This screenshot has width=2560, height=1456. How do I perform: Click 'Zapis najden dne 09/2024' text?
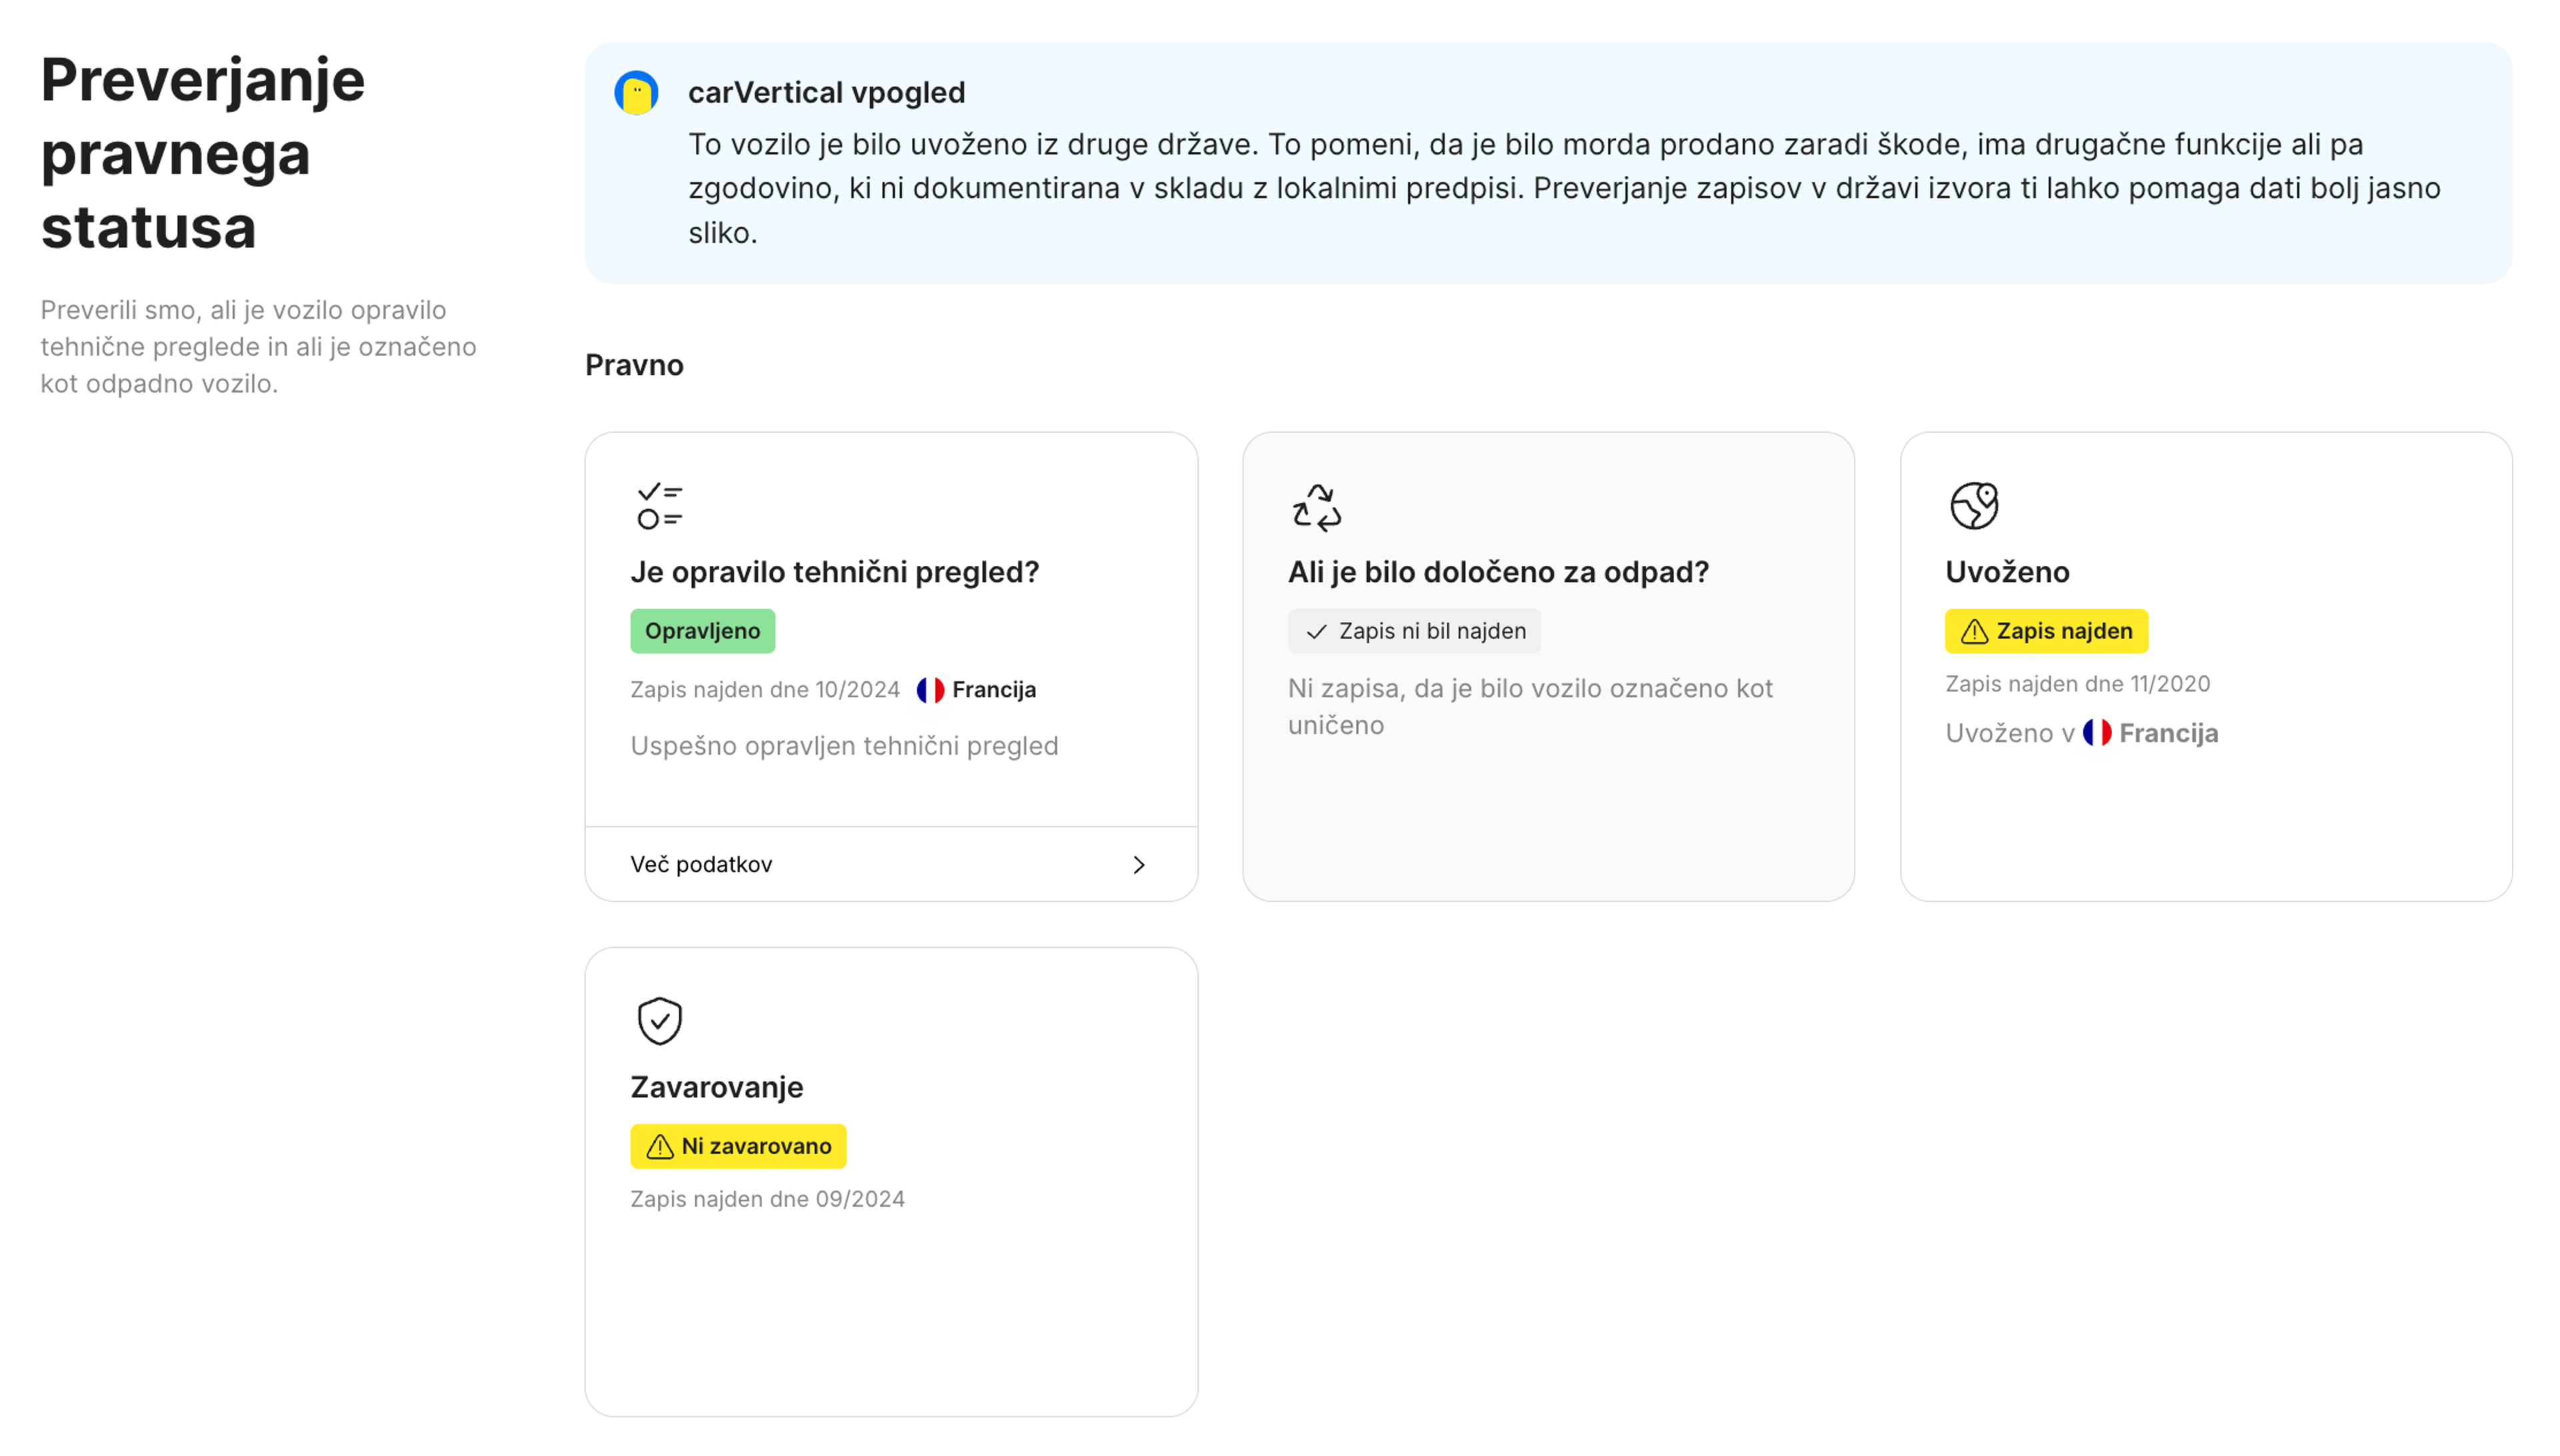767,1199
